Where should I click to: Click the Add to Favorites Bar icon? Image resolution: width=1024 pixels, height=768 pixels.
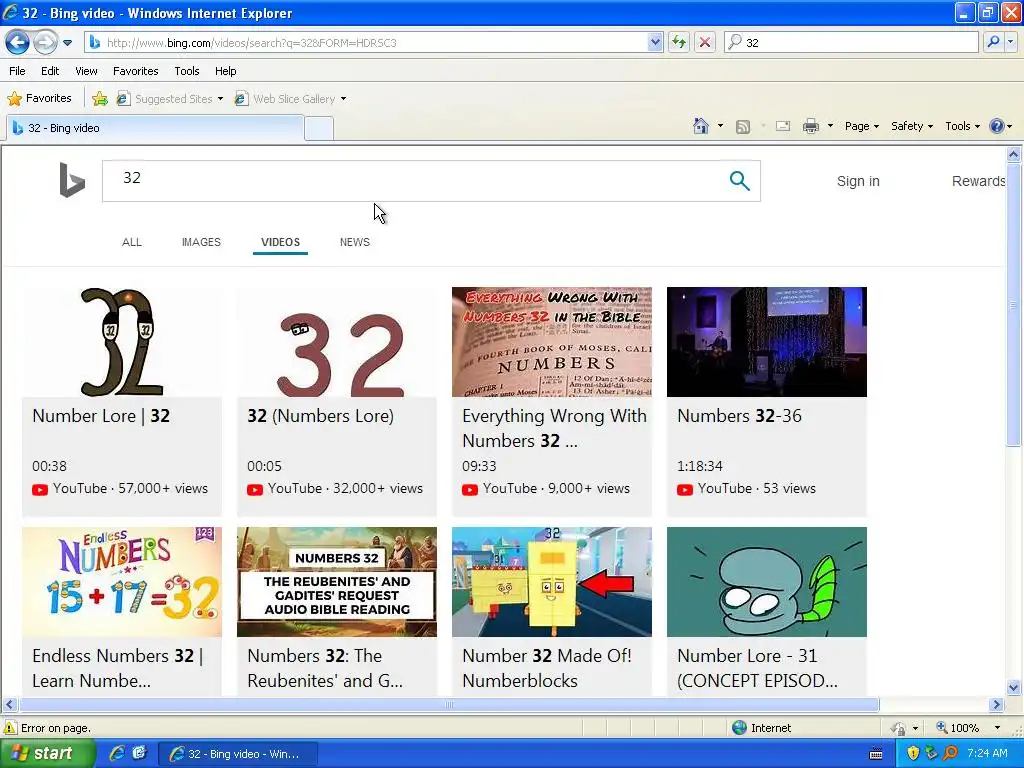coord(99,99)
